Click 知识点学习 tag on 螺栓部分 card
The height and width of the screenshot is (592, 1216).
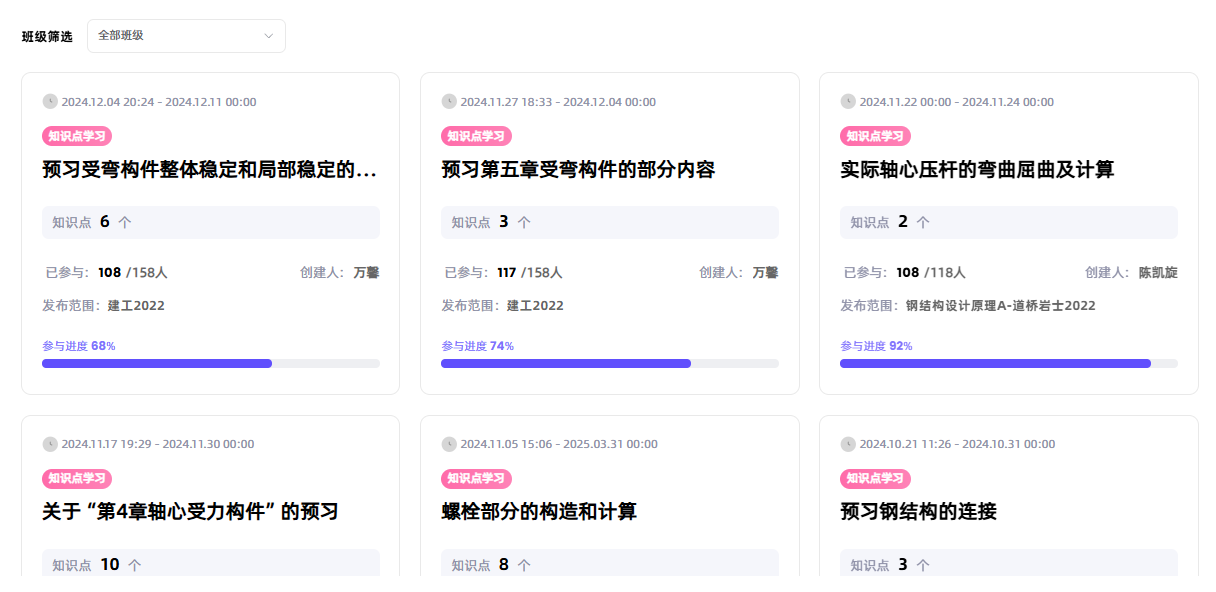click(x=476, y=479)
